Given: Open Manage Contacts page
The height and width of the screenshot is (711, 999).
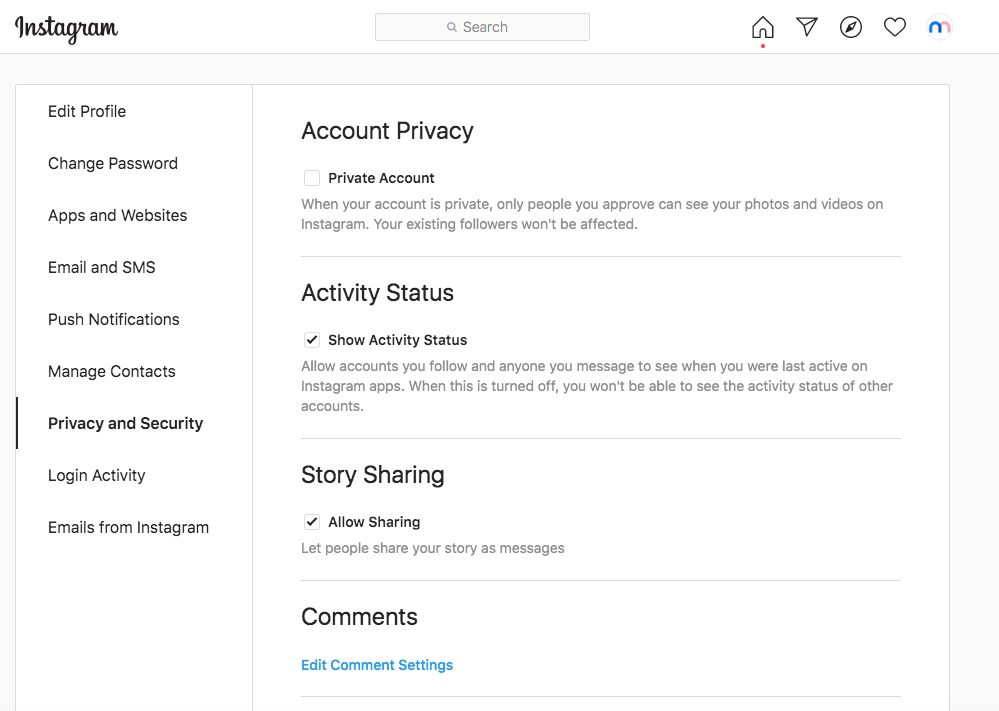Looking at the screenshot, I should [x=111, y=371].
